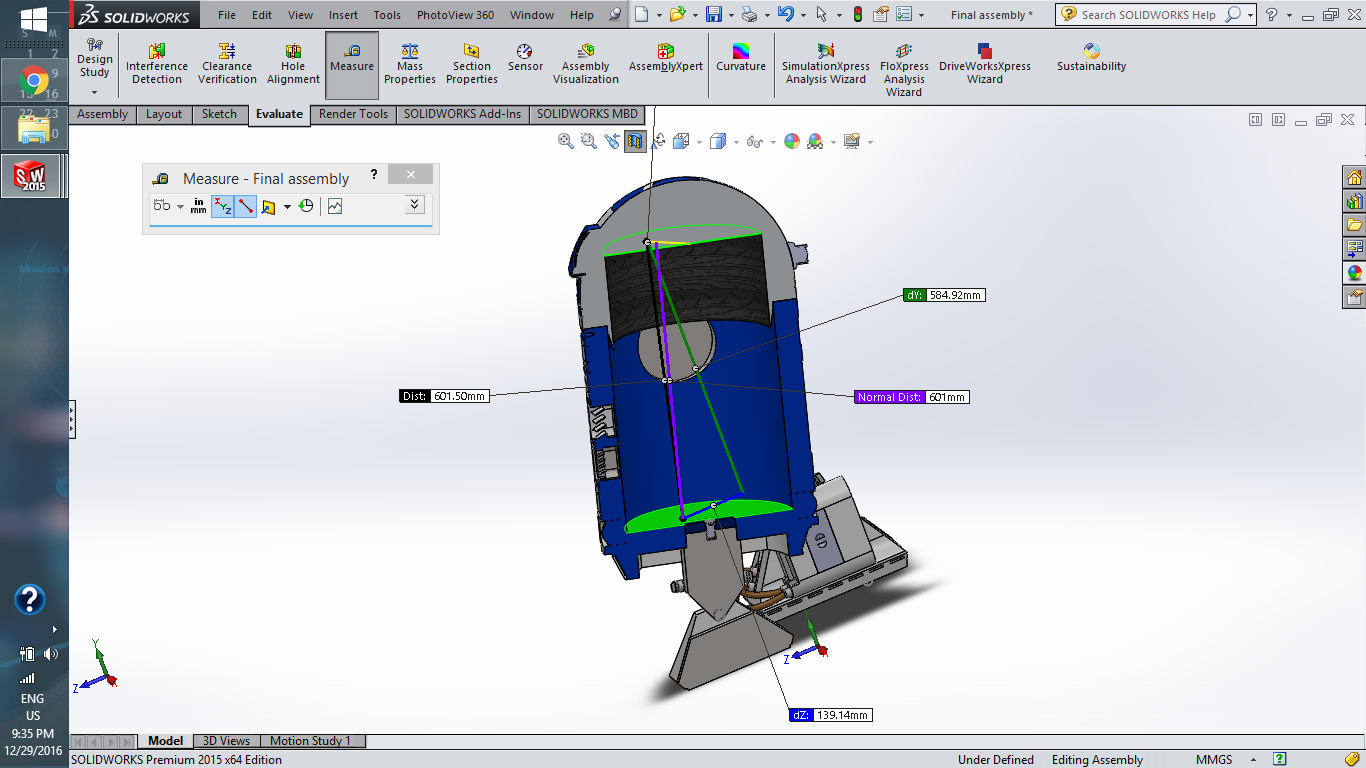Open the Edit menu
This screenshot has height=768, width=1366.
coord(262,15)
